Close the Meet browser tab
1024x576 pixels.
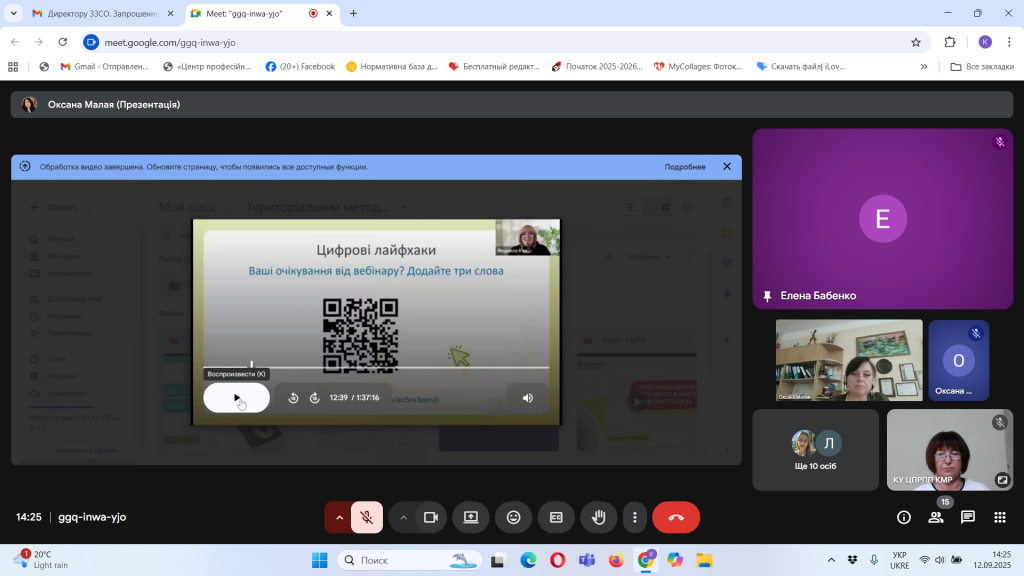pyautogui.click(x=329, y=13)
